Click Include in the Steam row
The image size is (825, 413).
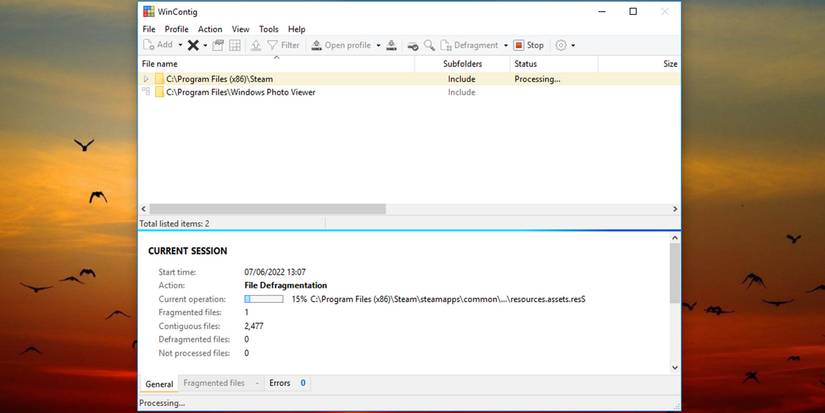[461, 79]
